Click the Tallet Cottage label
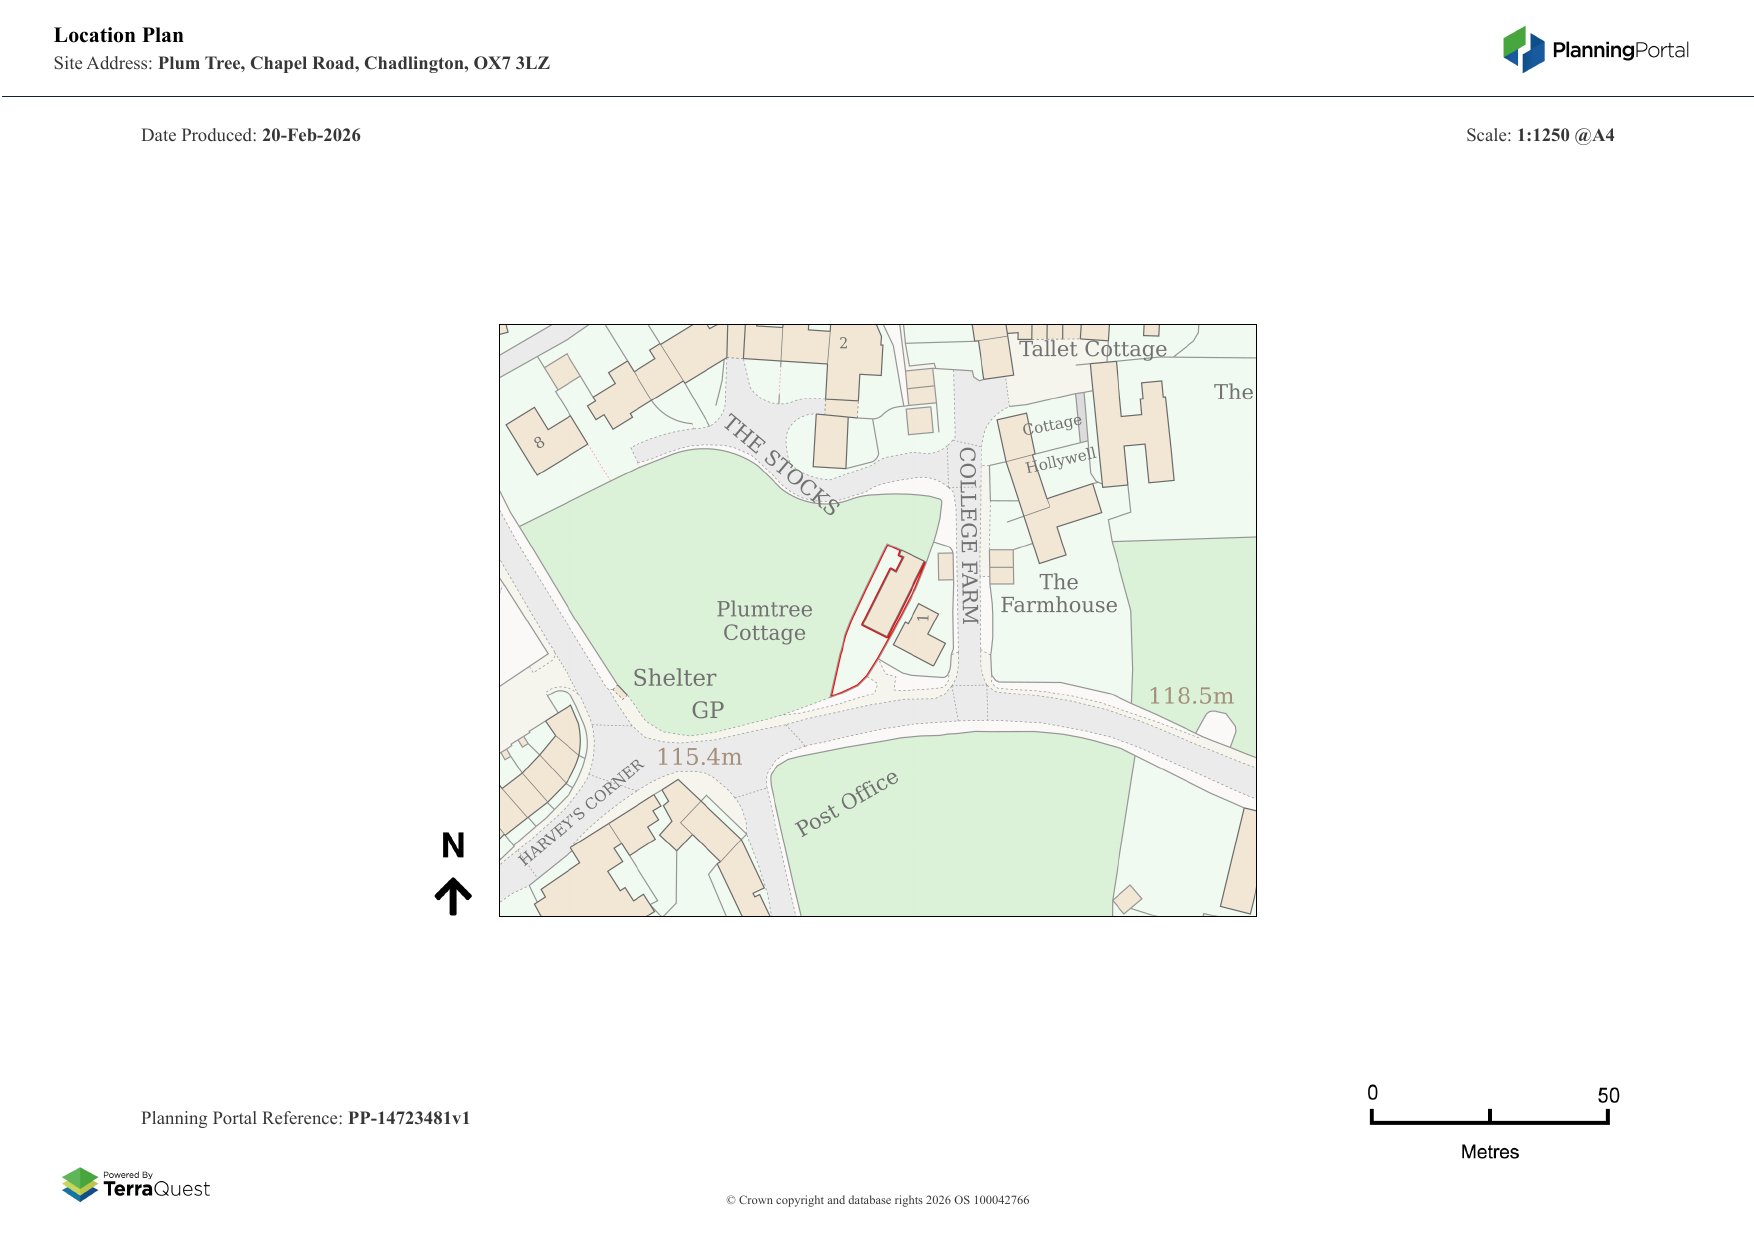1754x1241 pixels. (x=1092, y=349)
